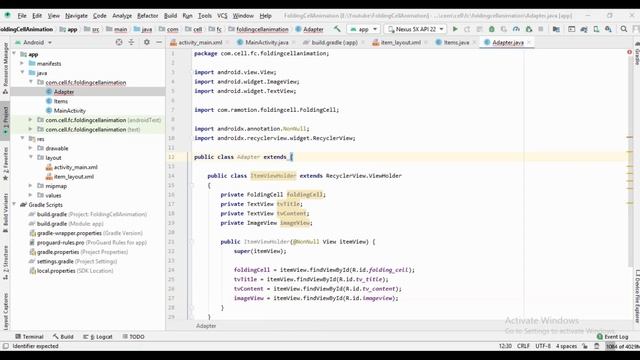Open the Refactor menu
Image resolution: width=640 pixels, height=360 pixels.
pos(147,16)
